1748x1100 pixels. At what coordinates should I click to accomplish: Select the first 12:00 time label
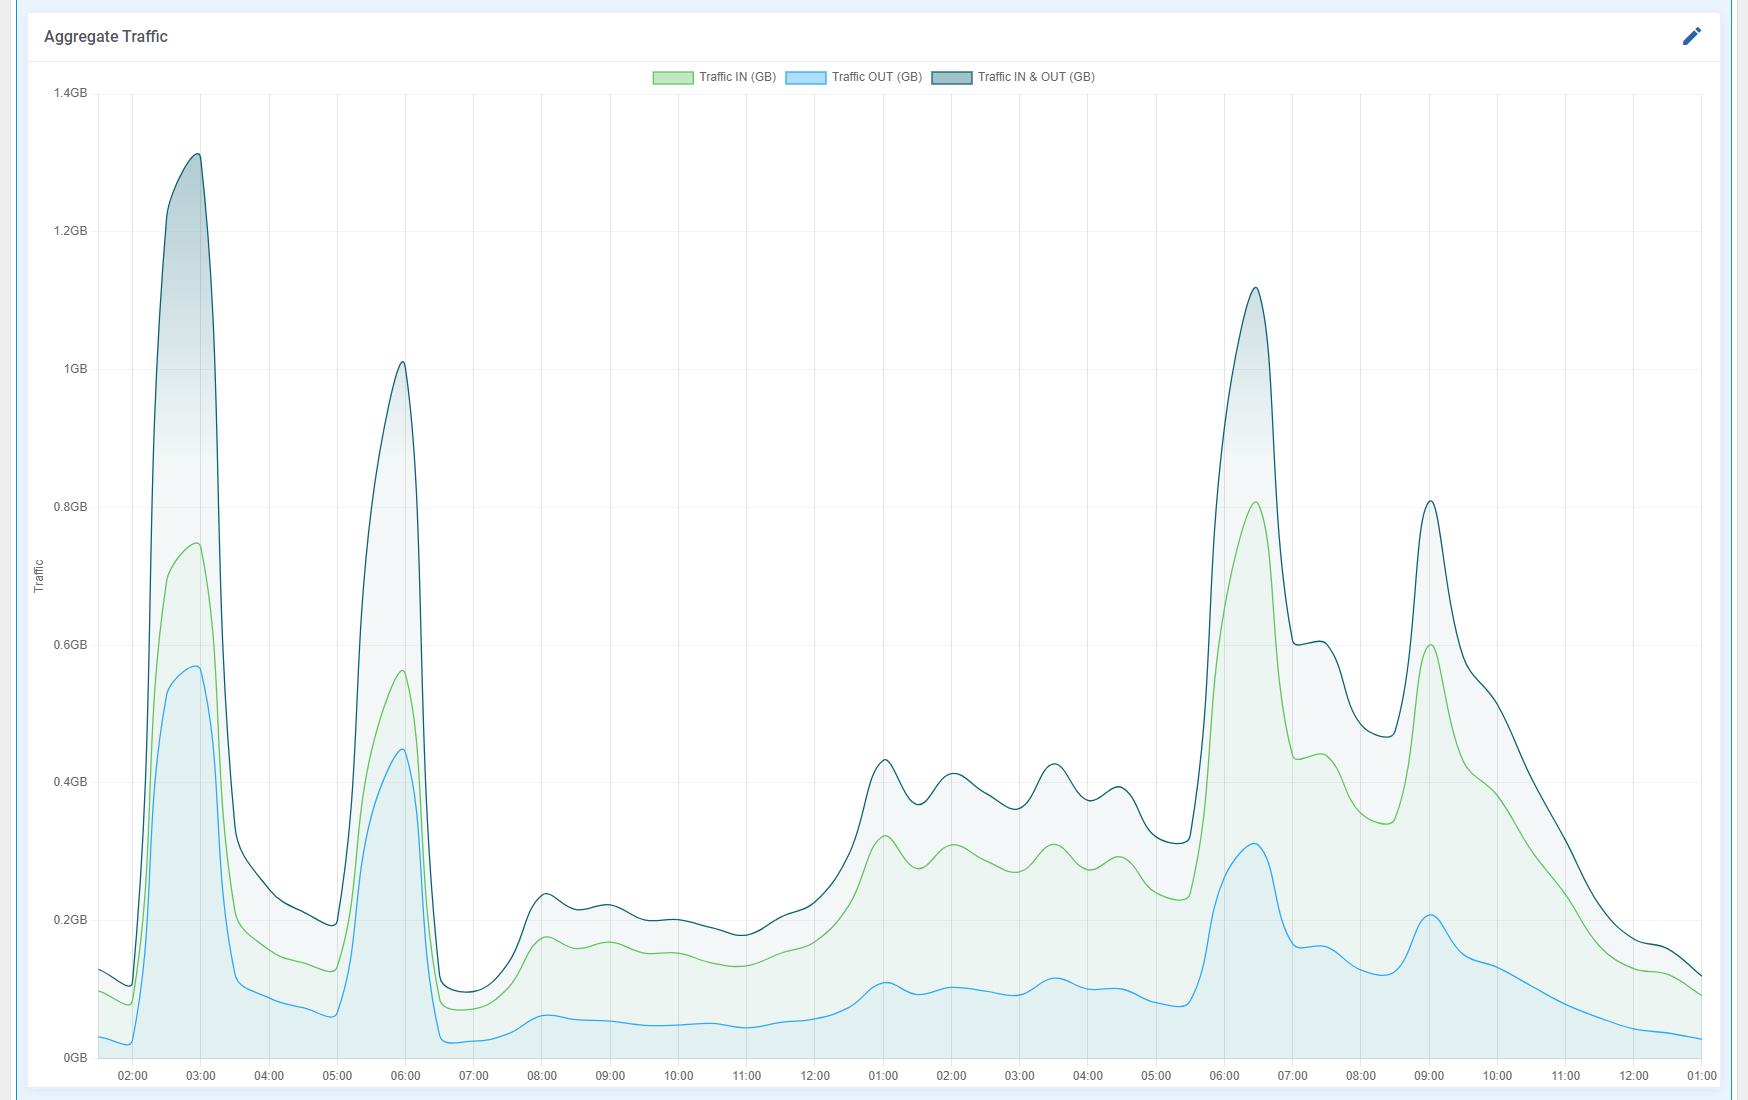click(x=815, y=1076)
